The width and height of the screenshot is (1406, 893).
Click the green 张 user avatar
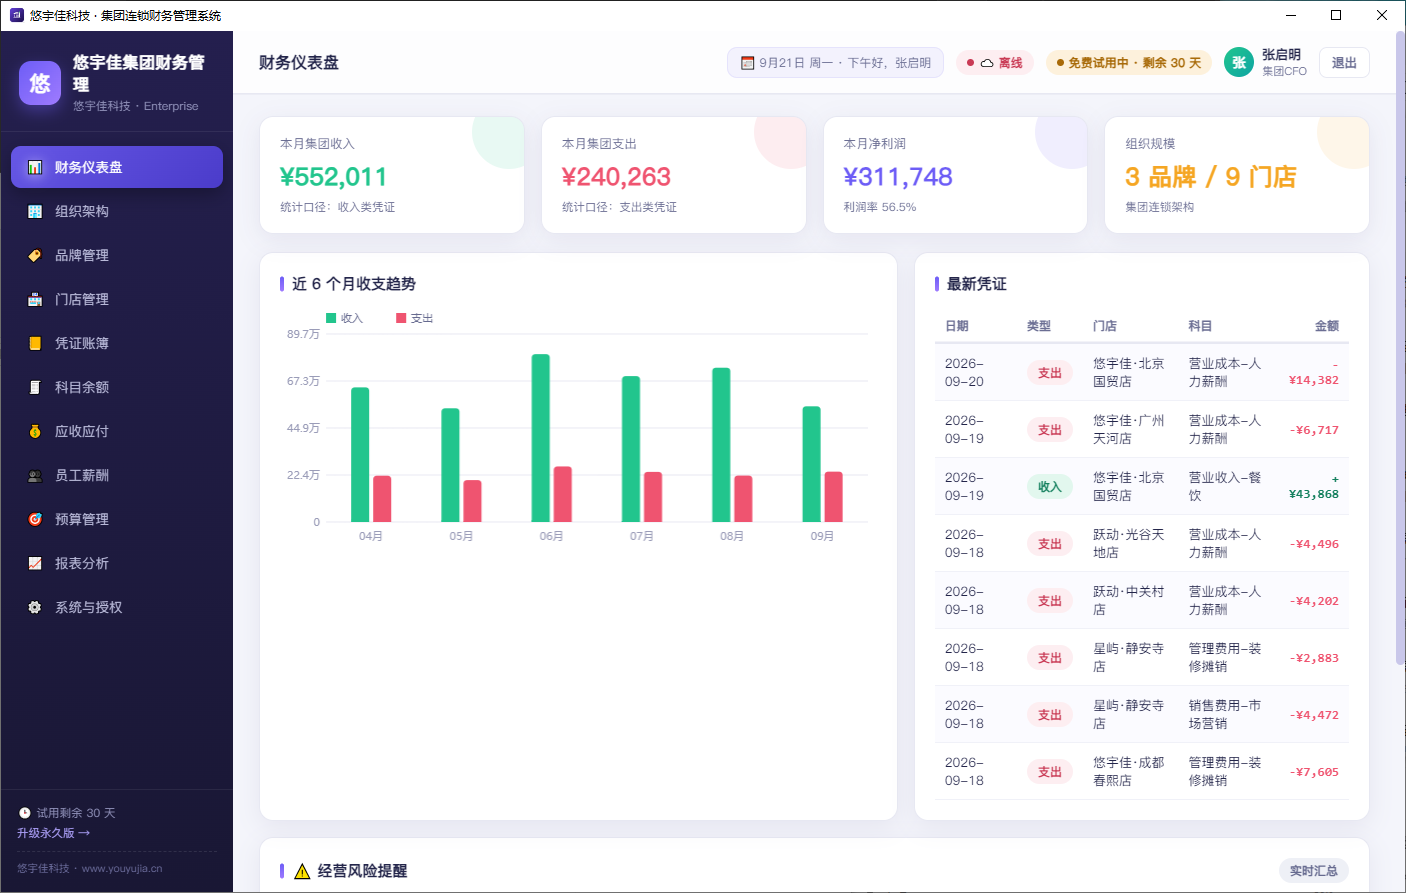tap(1239, 62)
